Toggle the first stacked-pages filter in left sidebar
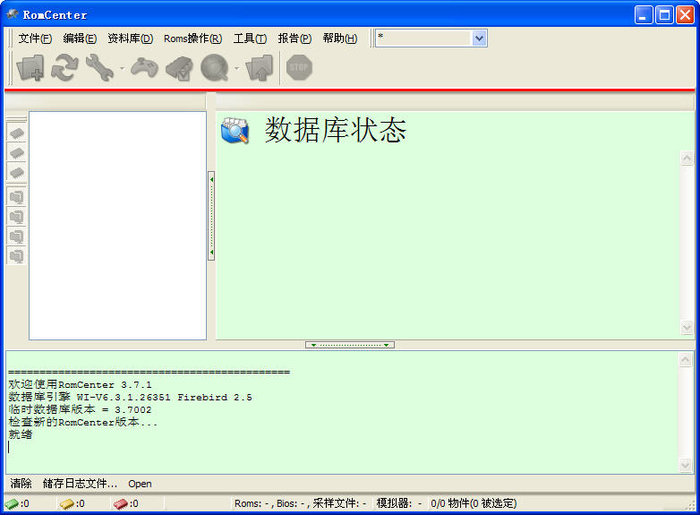Viewport: 700px width, 515px height. (x=16, y=196)
